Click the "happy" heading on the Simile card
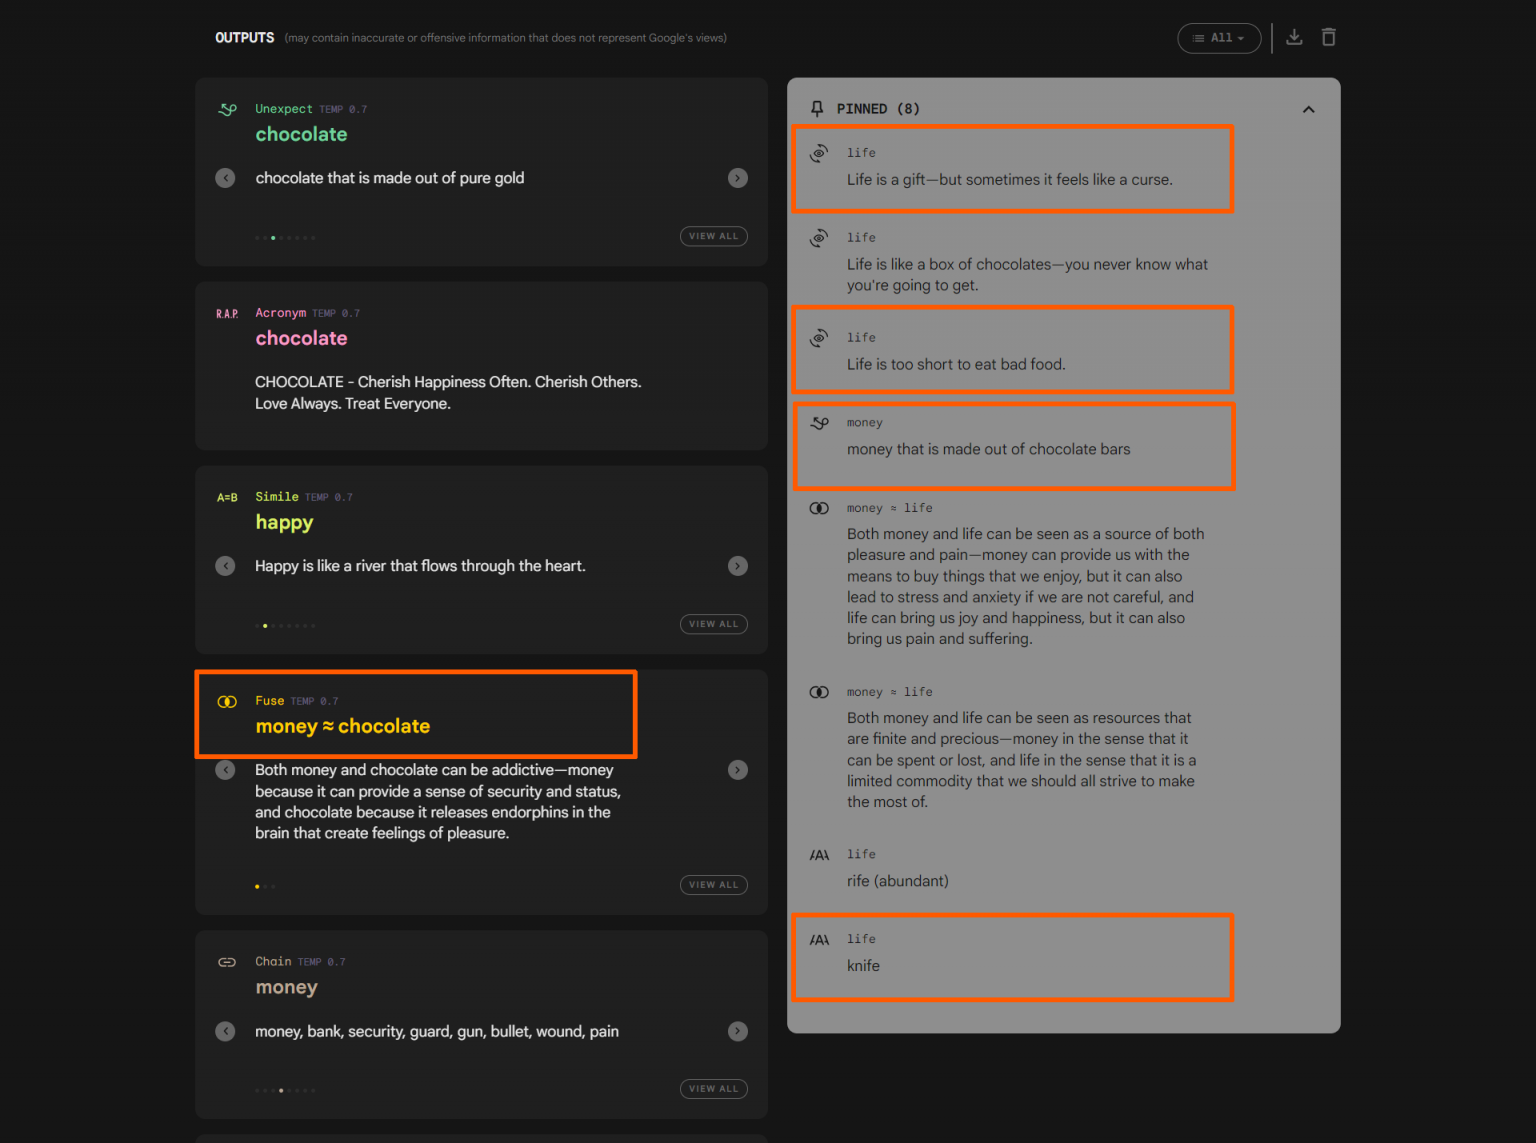 coord(284,523)
